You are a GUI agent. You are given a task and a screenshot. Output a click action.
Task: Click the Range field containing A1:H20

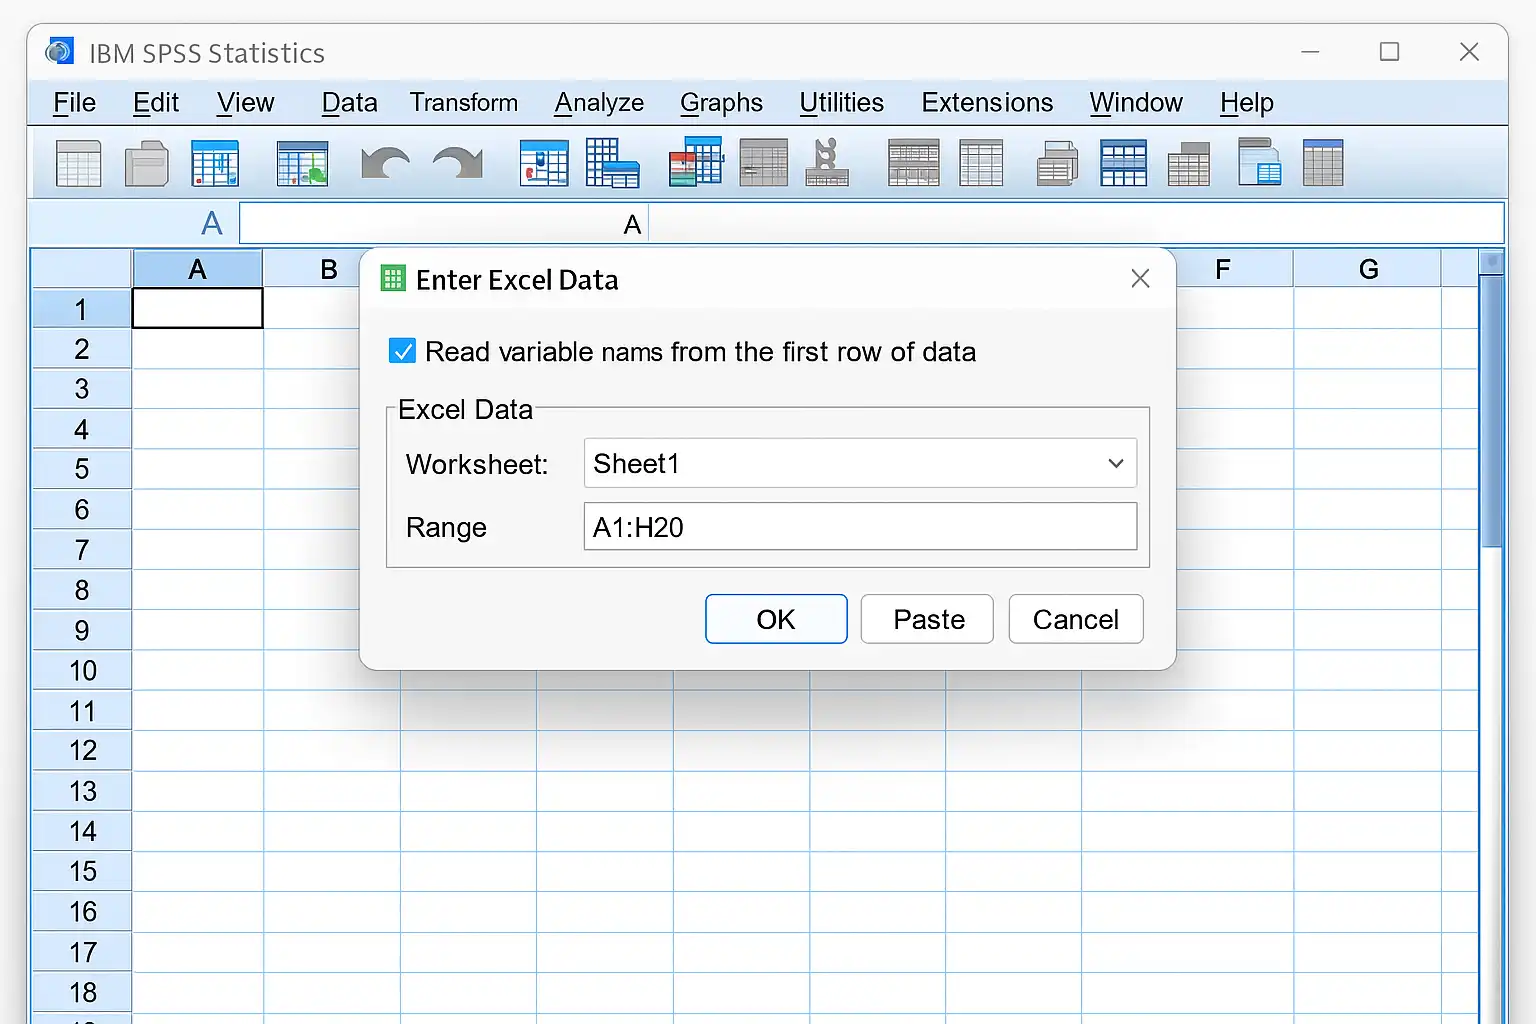coord(859,527)
